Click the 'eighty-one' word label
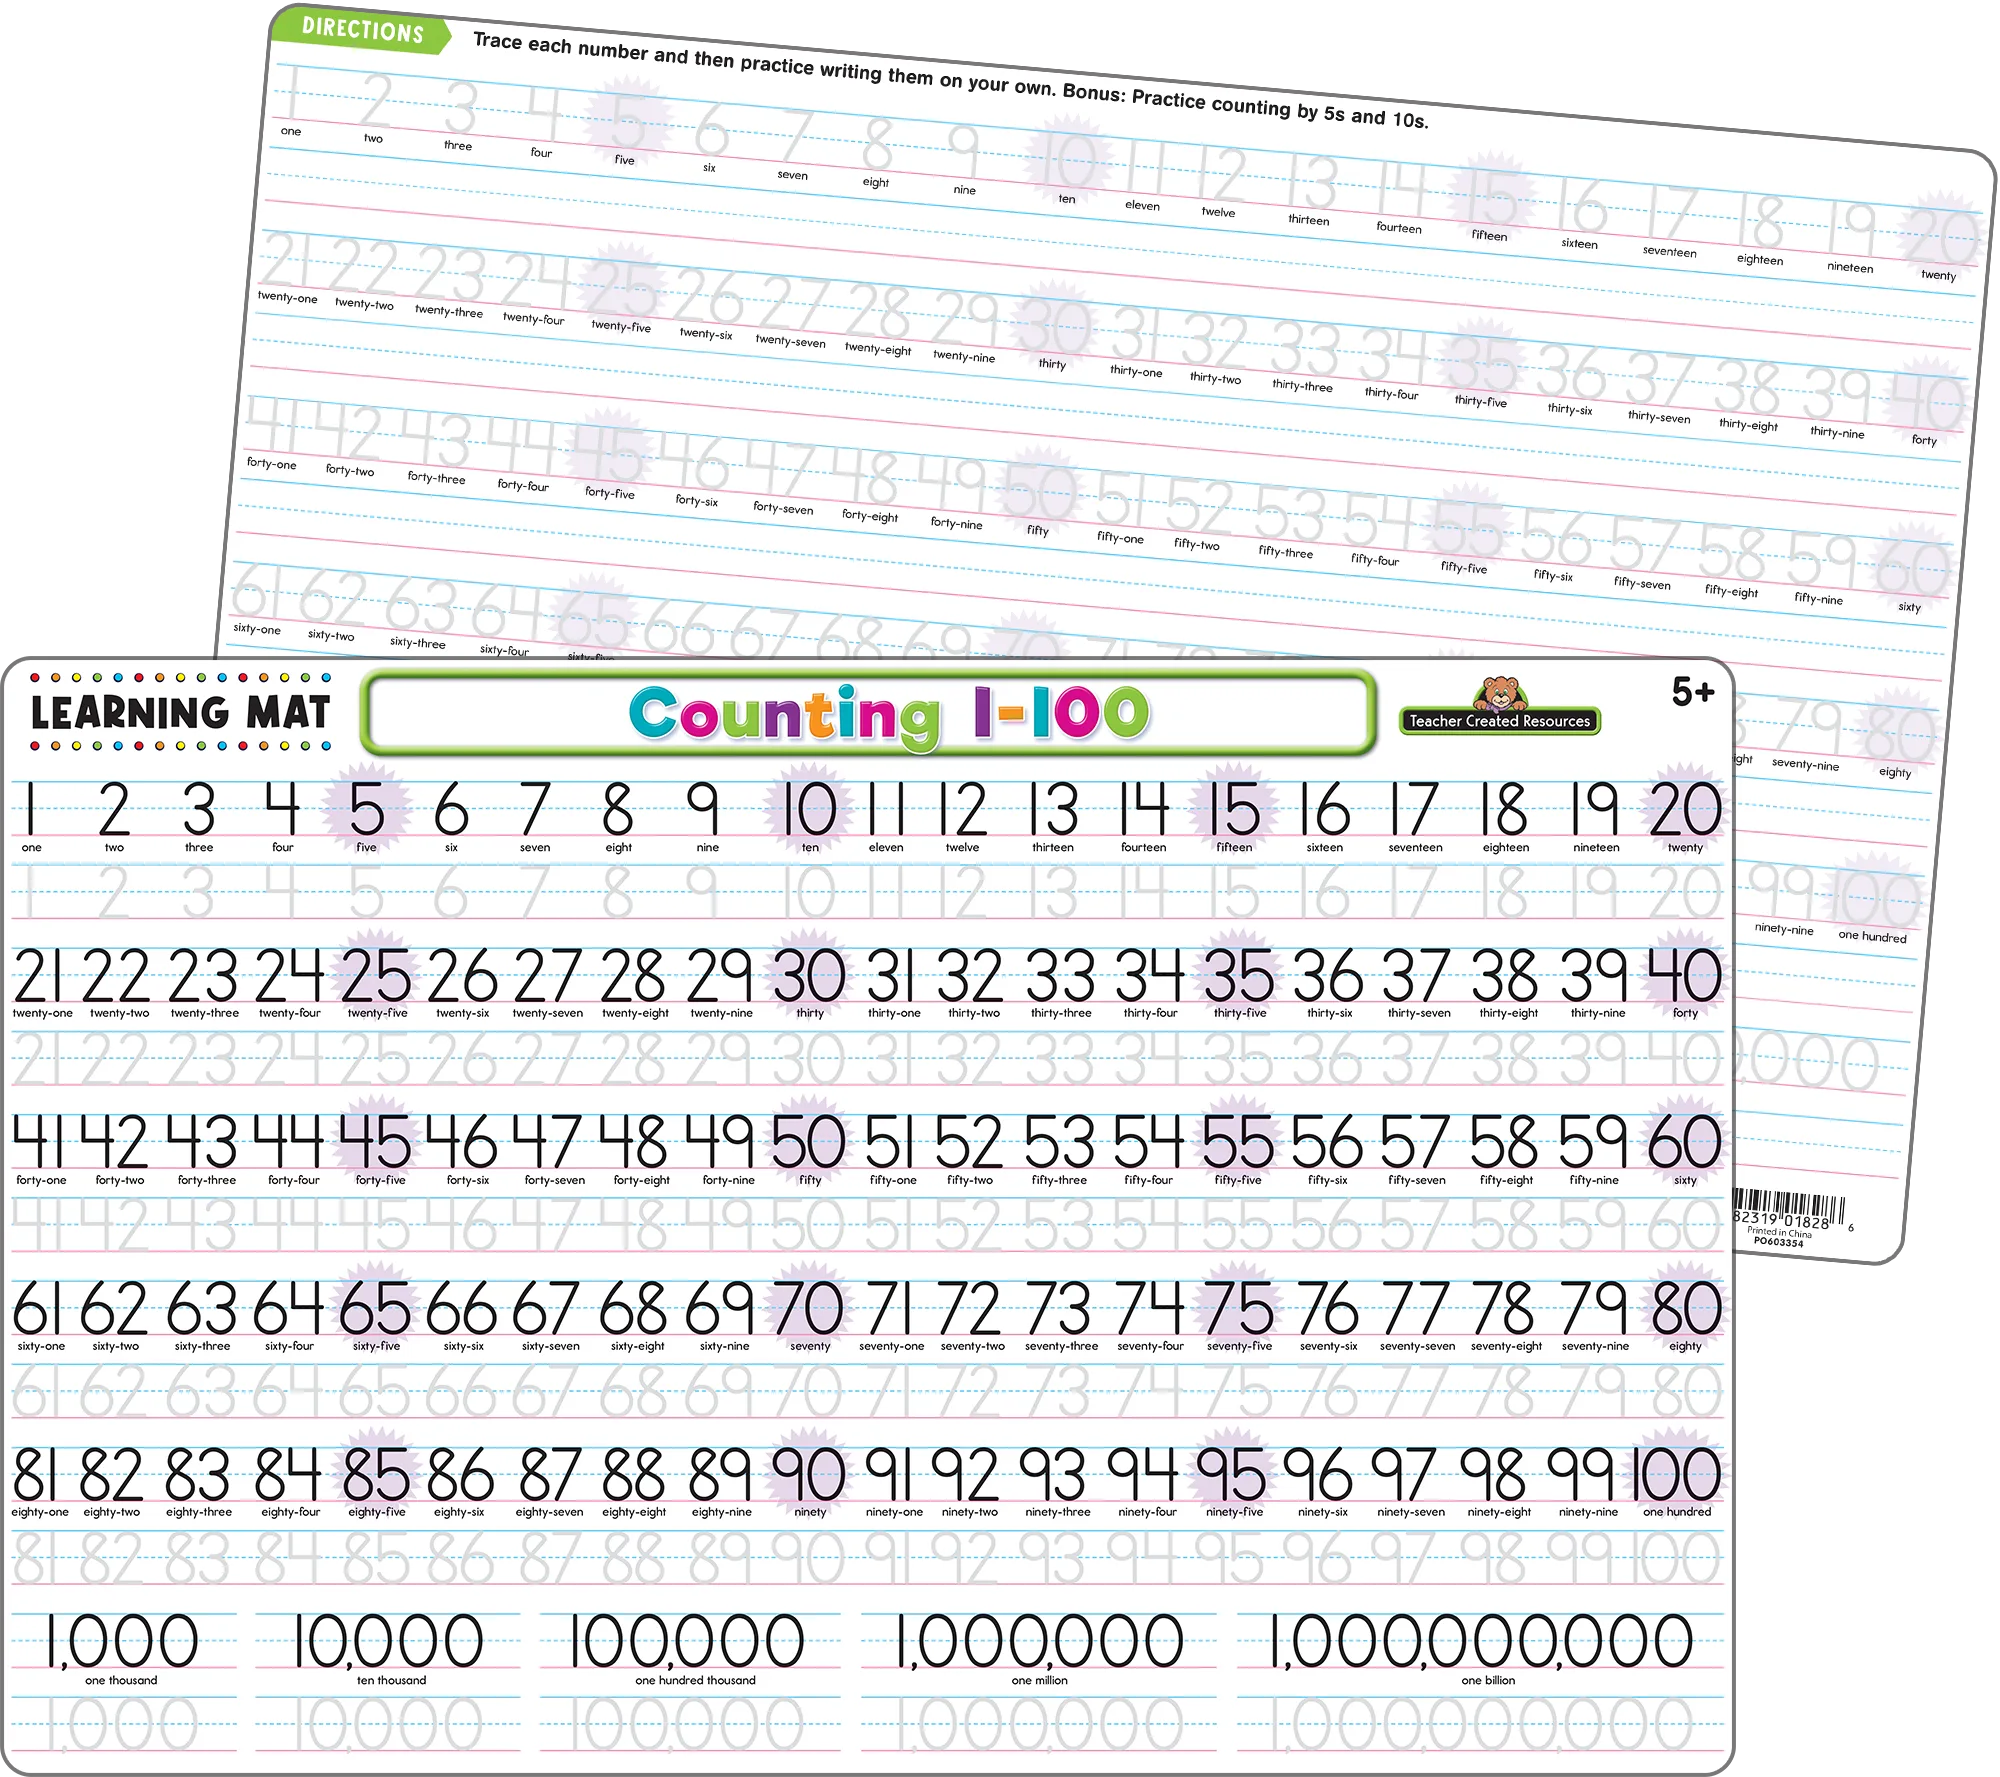 [40, 1512]
